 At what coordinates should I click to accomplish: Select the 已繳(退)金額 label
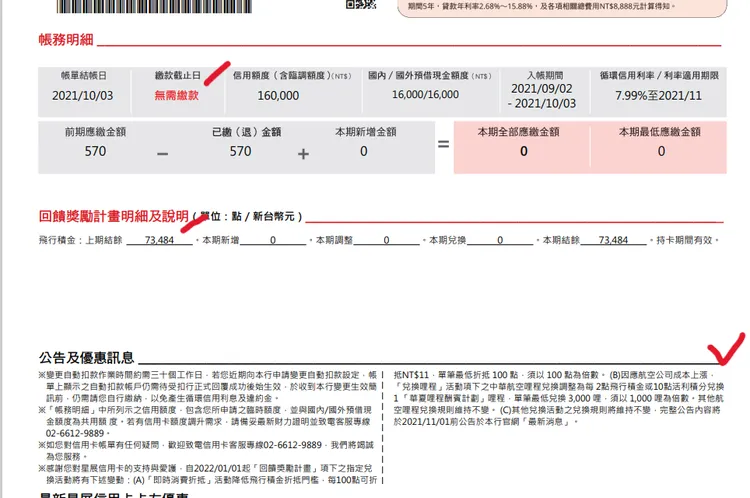click(247, 132)
